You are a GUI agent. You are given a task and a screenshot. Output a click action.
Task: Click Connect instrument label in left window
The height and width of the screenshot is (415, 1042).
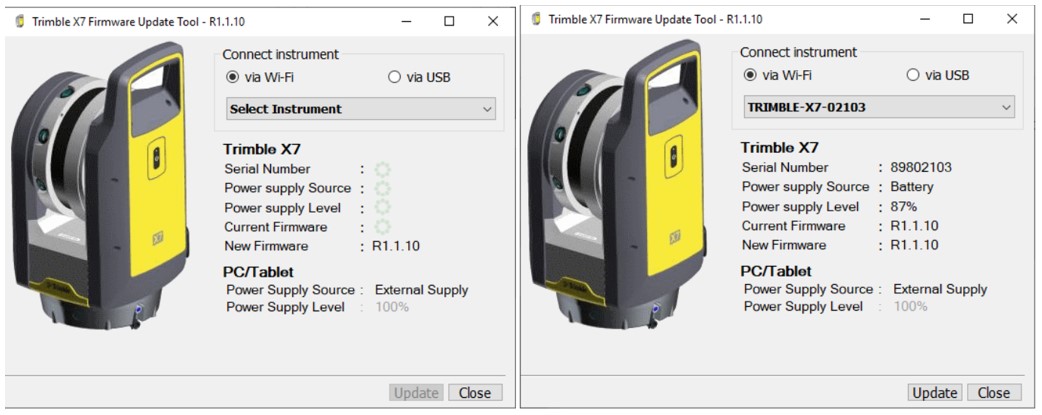click(280, 55)
